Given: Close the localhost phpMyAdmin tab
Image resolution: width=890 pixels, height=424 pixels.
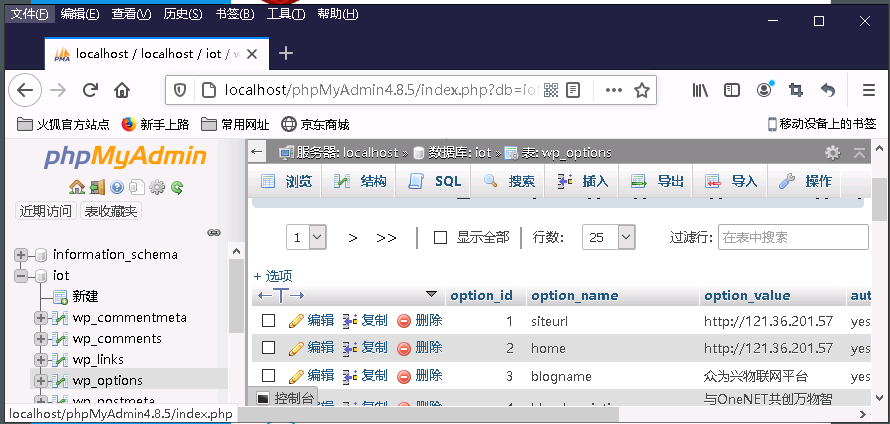Looking at the screenshot, I should click(x=252, y=54).
